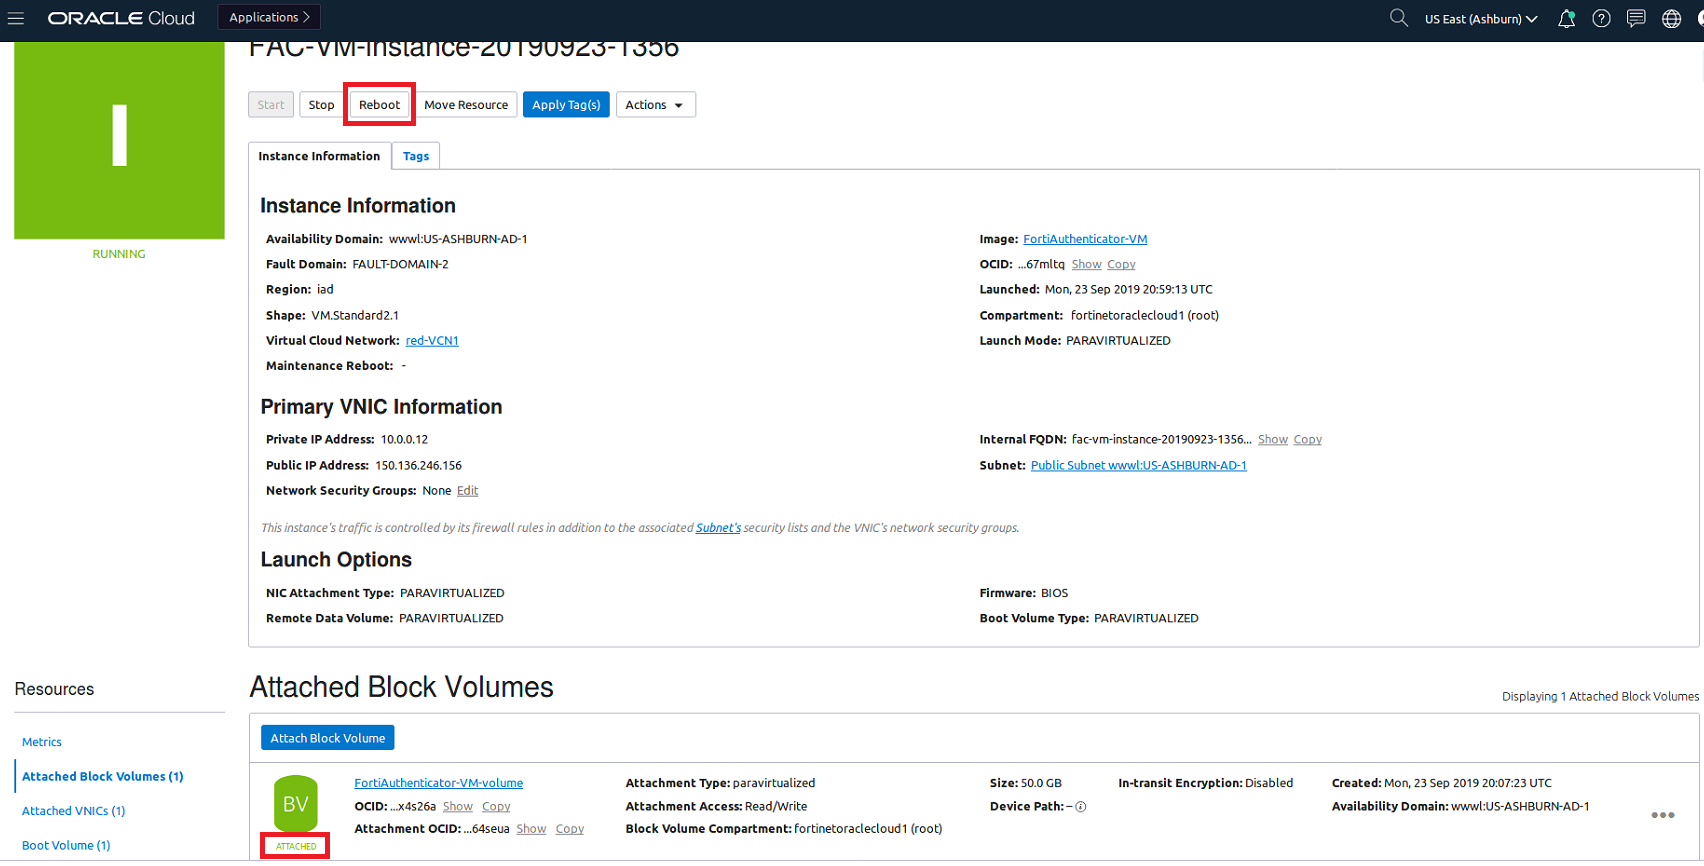Image resolution: width=1704 pixels, height=866 pixels.
Task: Show the block volume OCID
Action: (458, 806)
